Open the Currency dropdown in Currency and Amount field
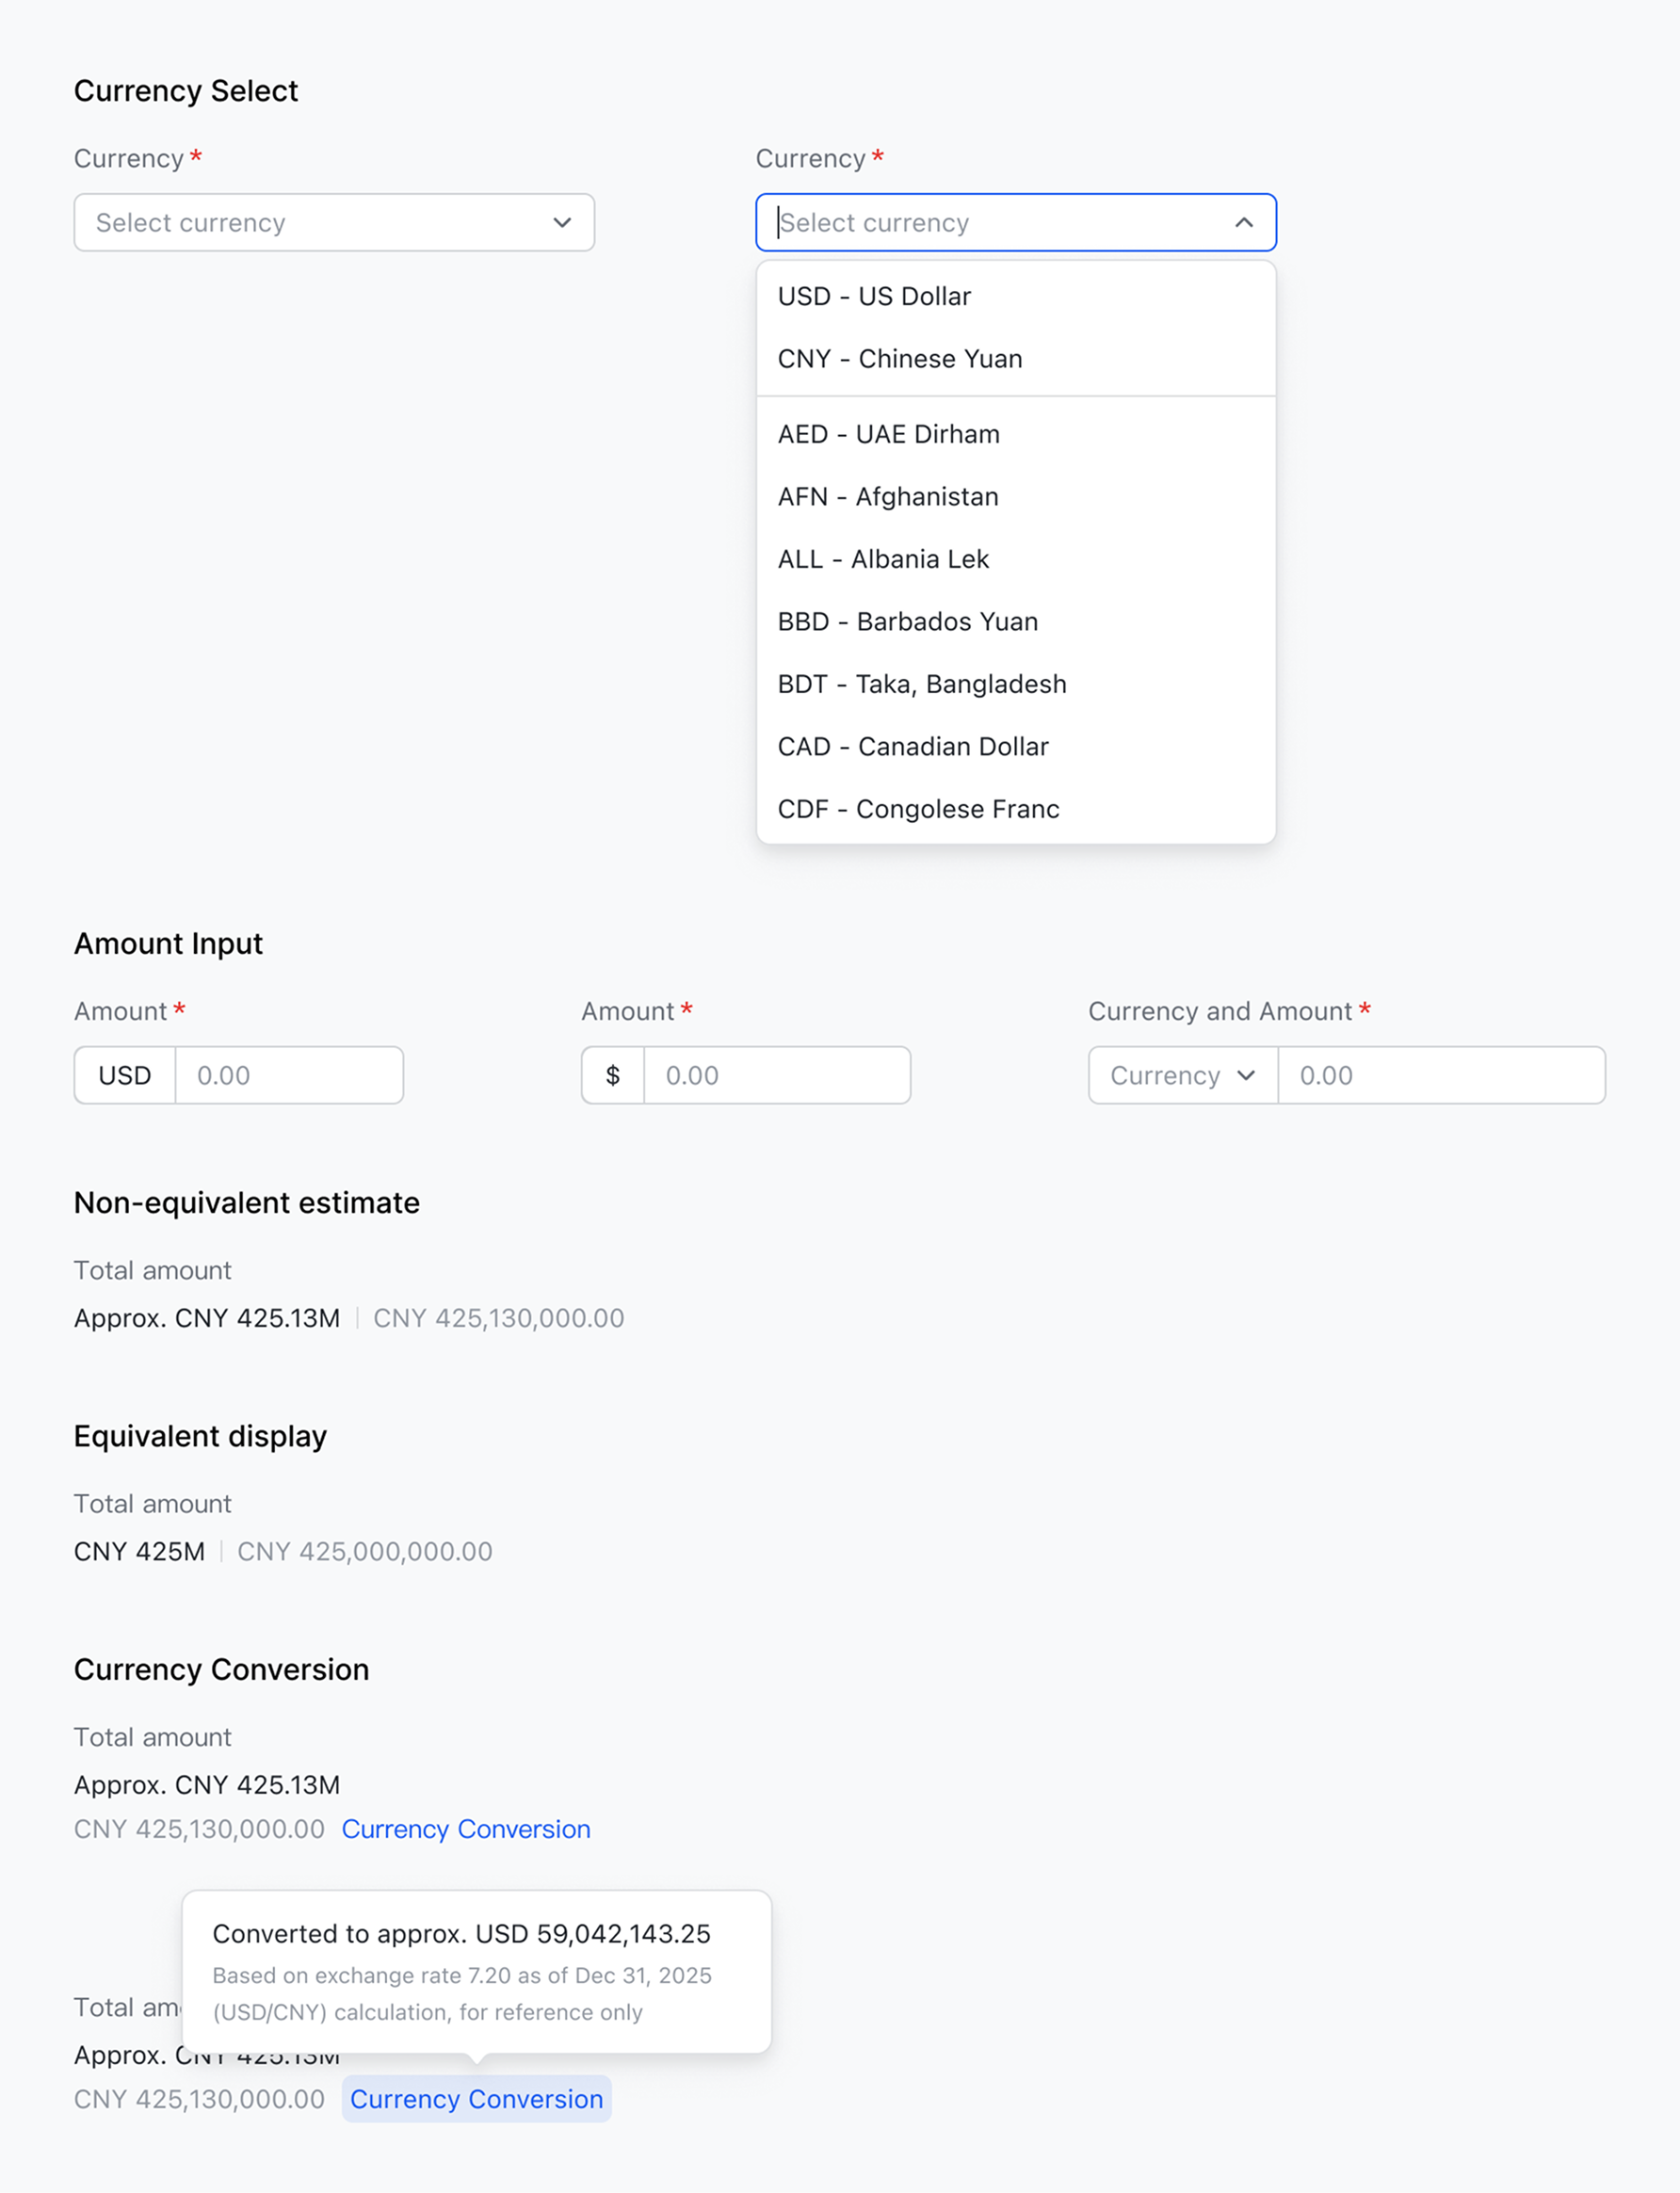1680x2193 pixels. [1180, 1075]
